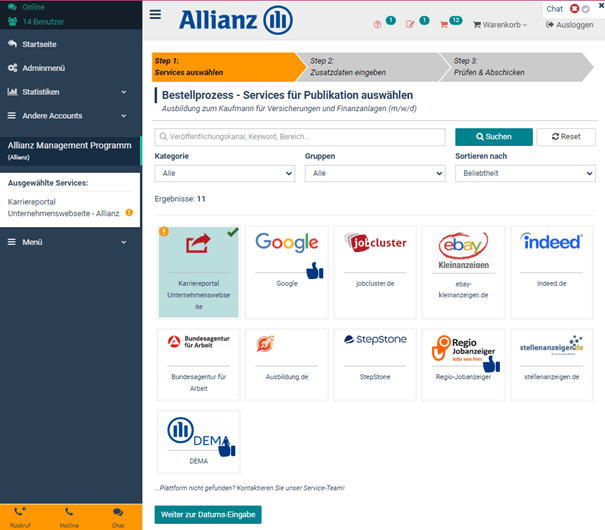Click the thumbs-up icon on Regio-Jobanzeiger tile
This screenshot has height=530, width=605.
click(x=492, y=364)
